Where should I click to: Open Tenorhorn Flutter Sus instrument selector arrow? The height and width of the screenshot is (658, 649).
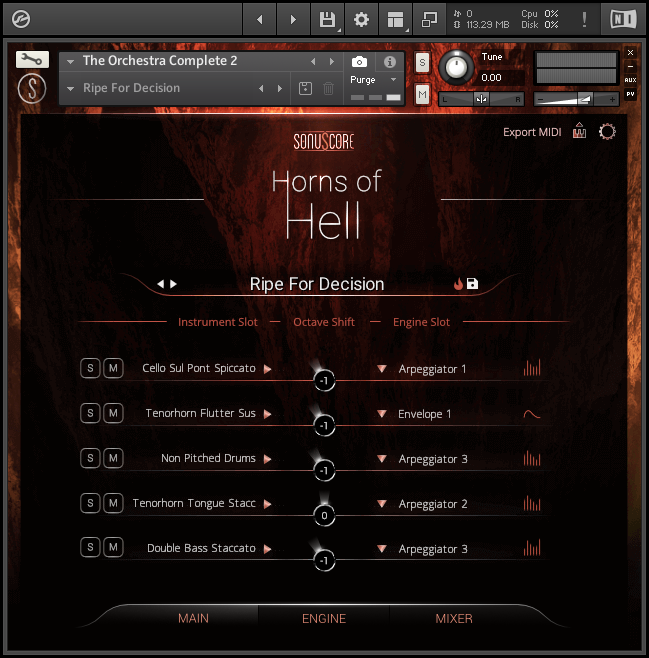point(267,414)
